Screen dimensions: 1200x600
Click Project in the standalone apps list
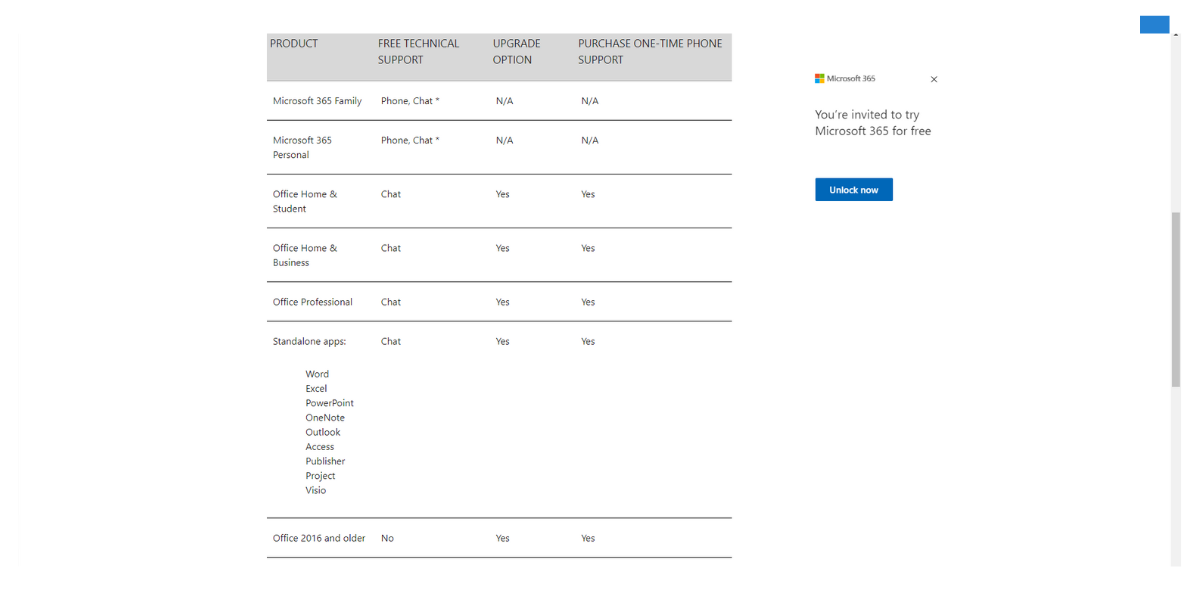[x=321, y=476]
